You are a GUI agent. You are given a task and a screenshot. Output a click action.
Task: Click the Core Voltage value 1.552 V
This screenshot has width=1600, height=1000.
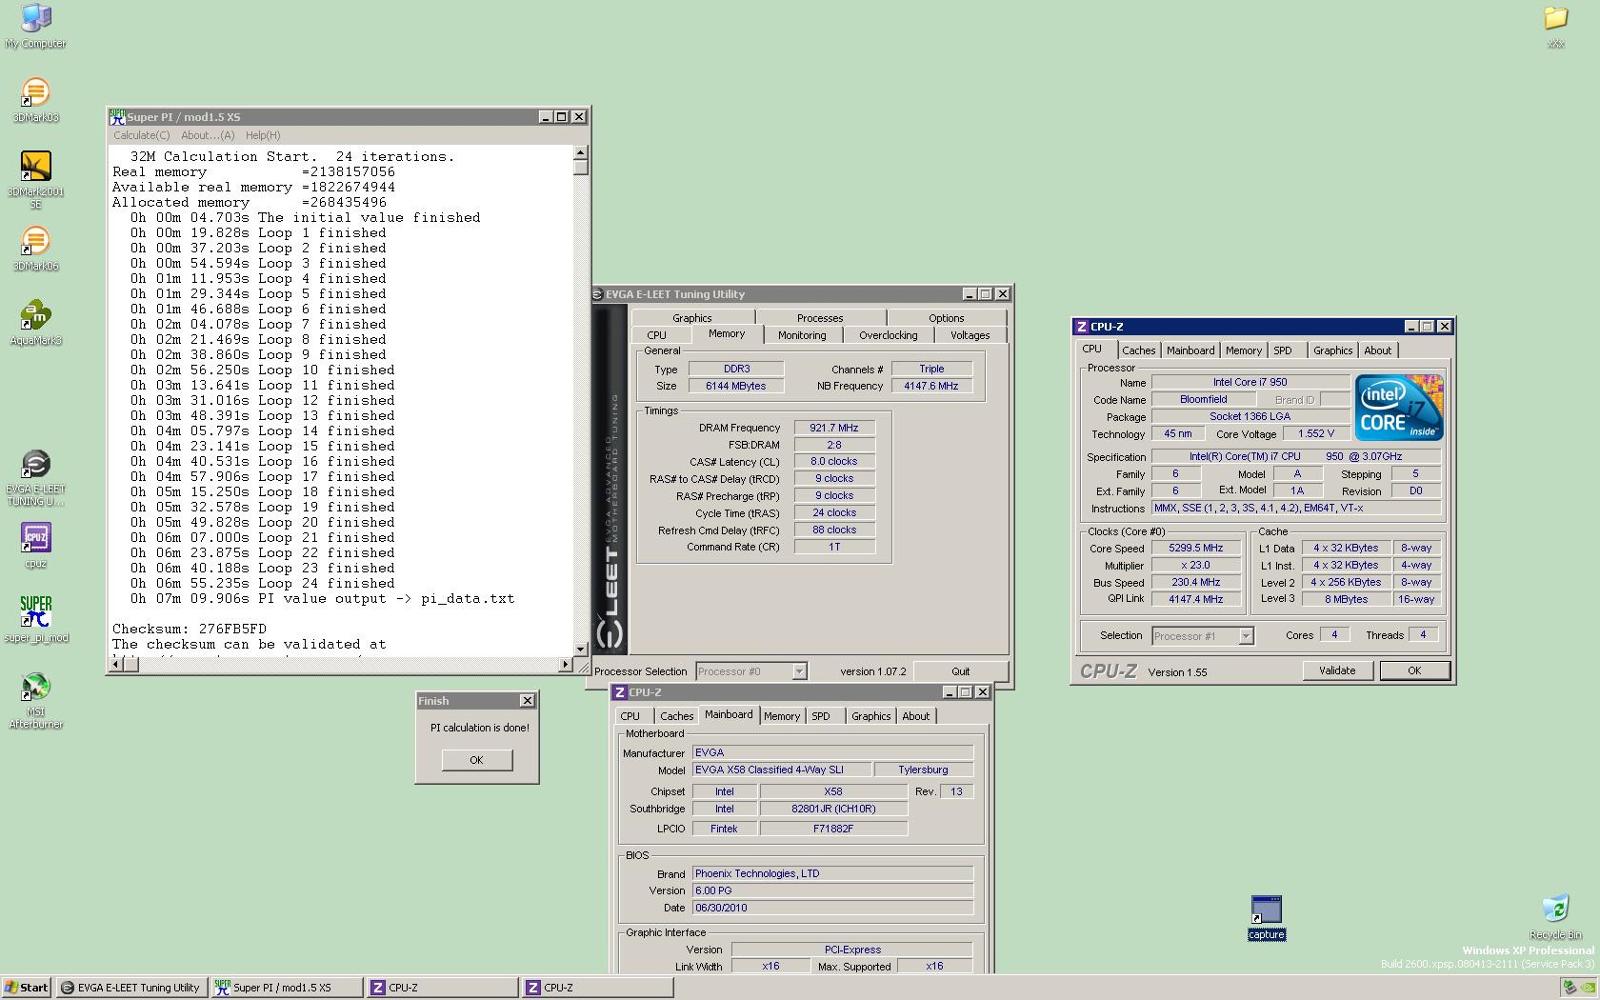click(1316, 434)
